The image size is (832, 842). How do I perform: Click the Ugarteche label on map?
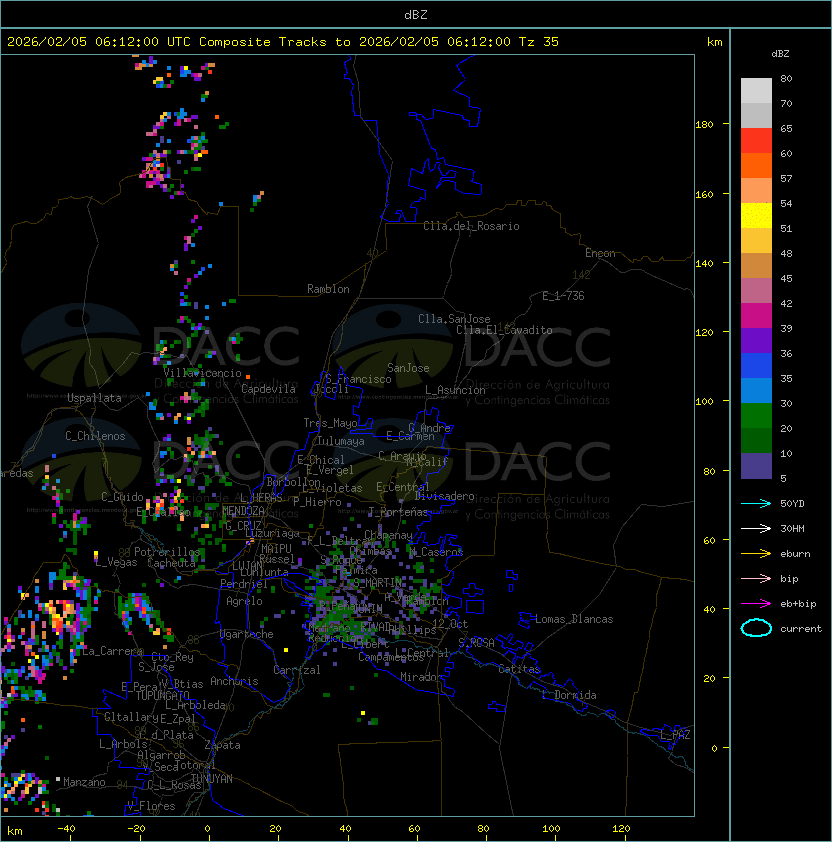pos(247,634)
